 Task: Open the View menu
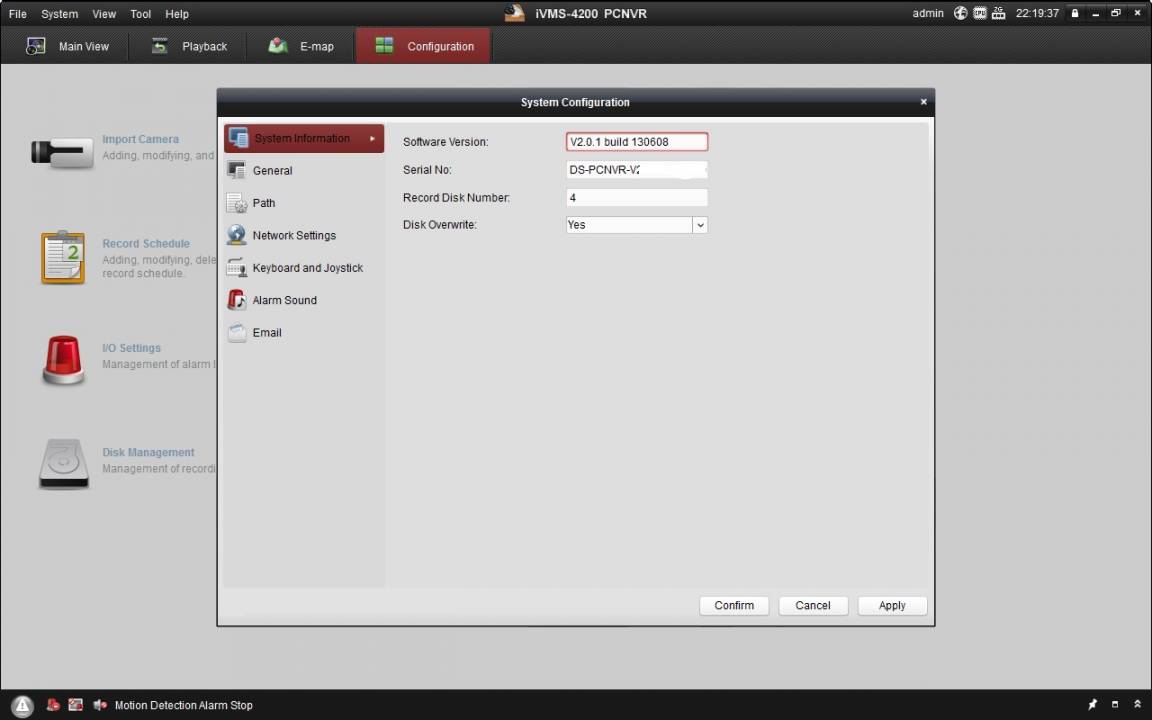click(104, 14)
